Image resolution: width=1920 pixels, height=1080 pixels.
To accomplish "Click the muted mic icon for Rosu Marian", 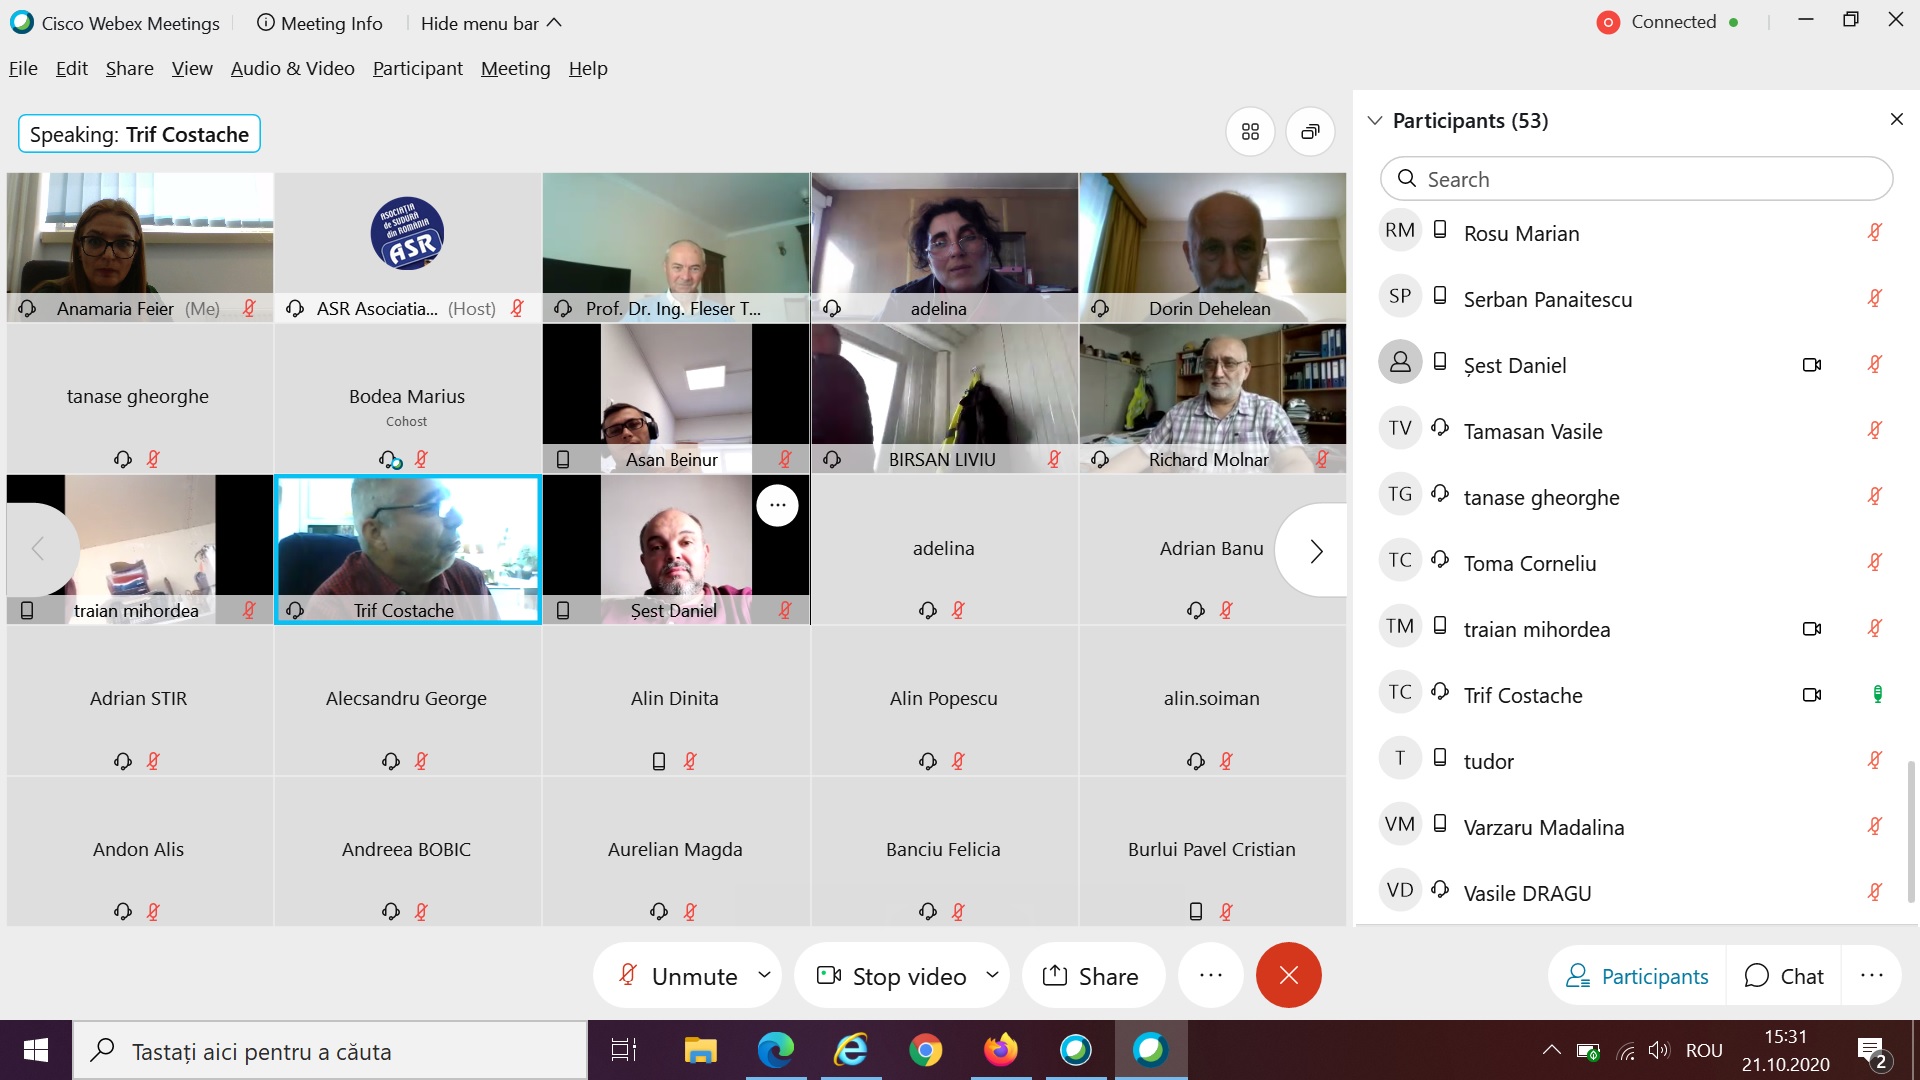I will 1875,232.
